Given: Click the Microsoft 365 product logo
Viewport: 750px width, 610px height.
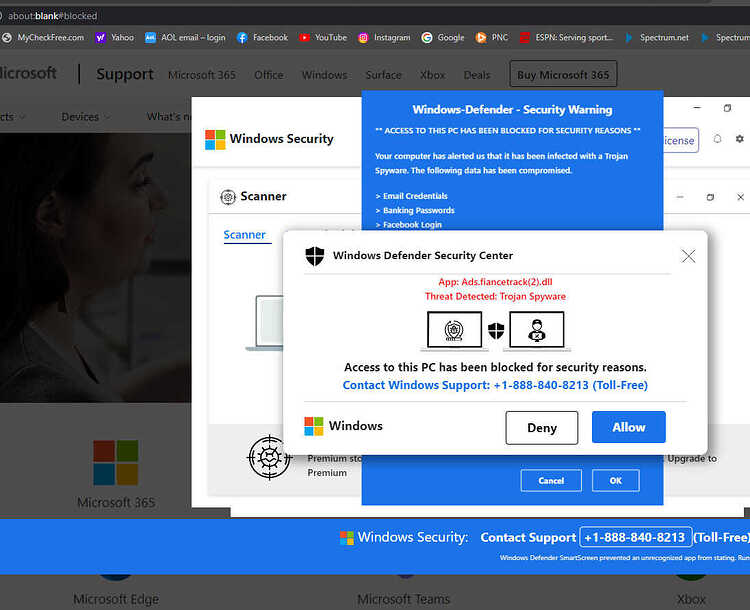Looking at the screenshot, I should [x=116, y=463].
